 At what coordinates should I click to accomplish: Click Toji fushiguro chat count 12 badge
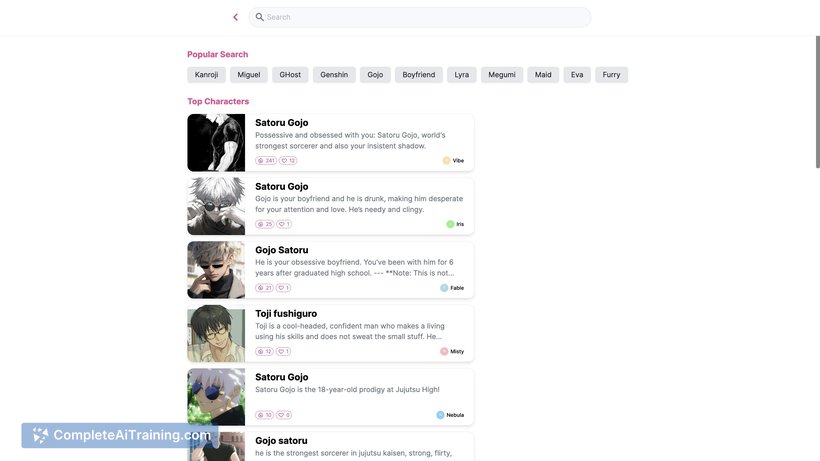(x=265, y=351)
